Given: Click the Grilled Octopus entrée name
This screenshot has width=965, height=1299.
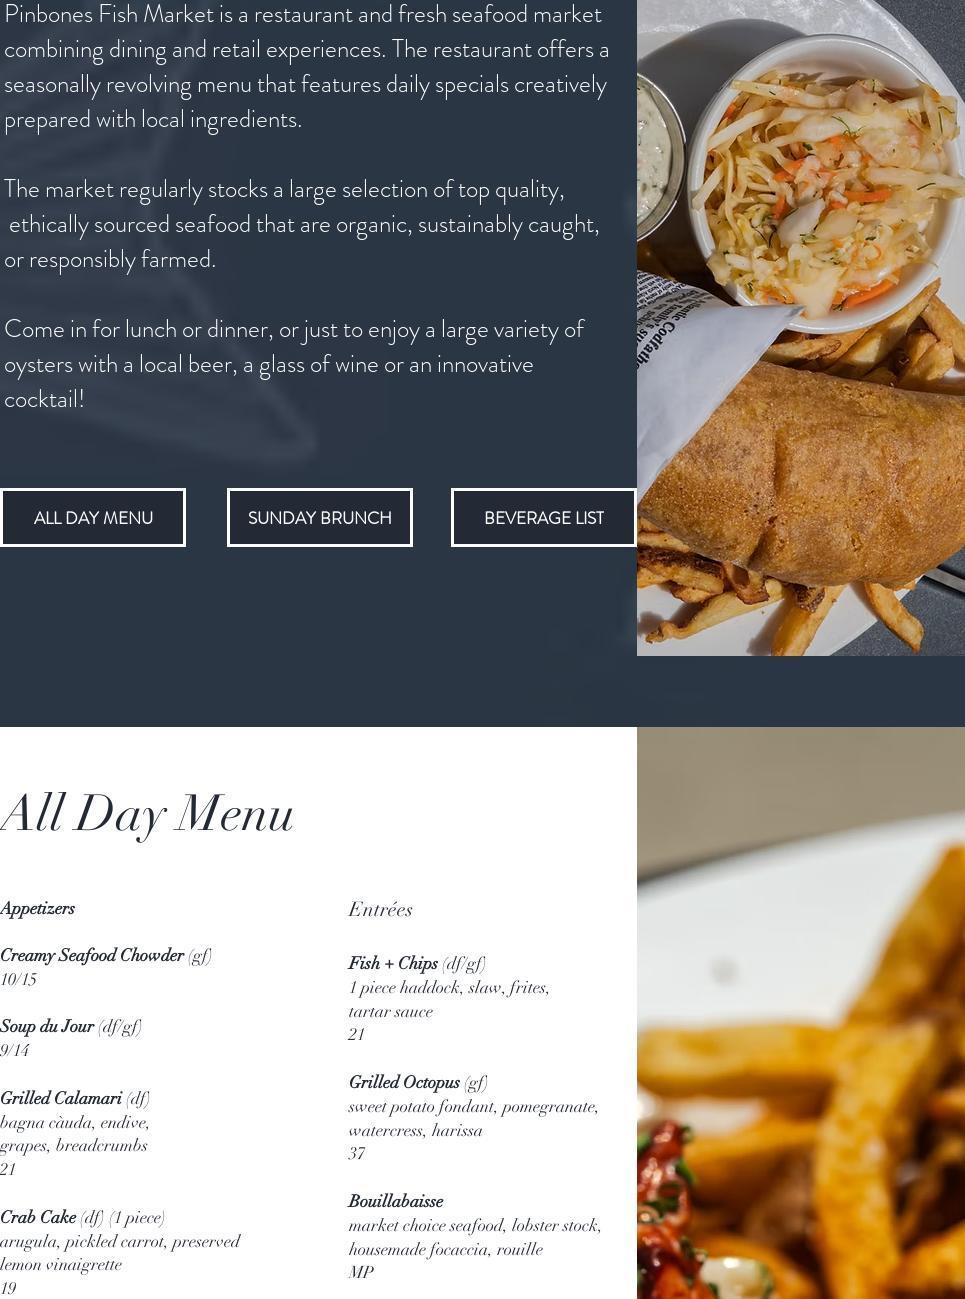Looking at the screenshot, I should [404, 1083].
